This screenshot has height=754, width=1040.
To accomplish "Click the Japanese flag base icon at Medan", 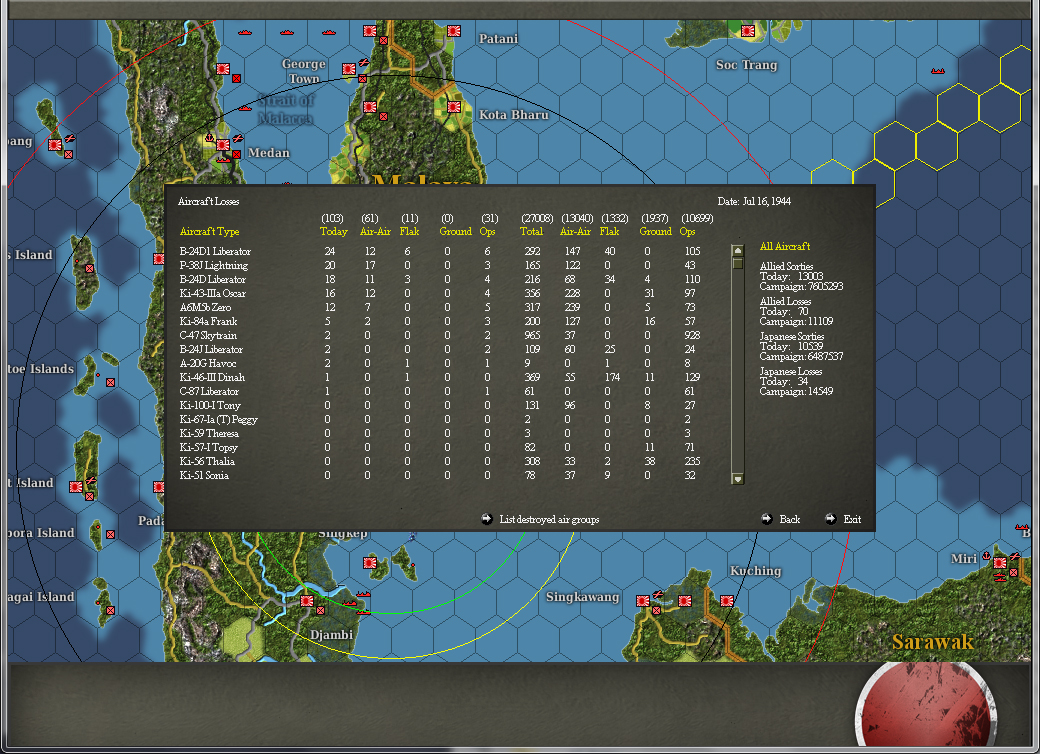I will coord(223,145).
